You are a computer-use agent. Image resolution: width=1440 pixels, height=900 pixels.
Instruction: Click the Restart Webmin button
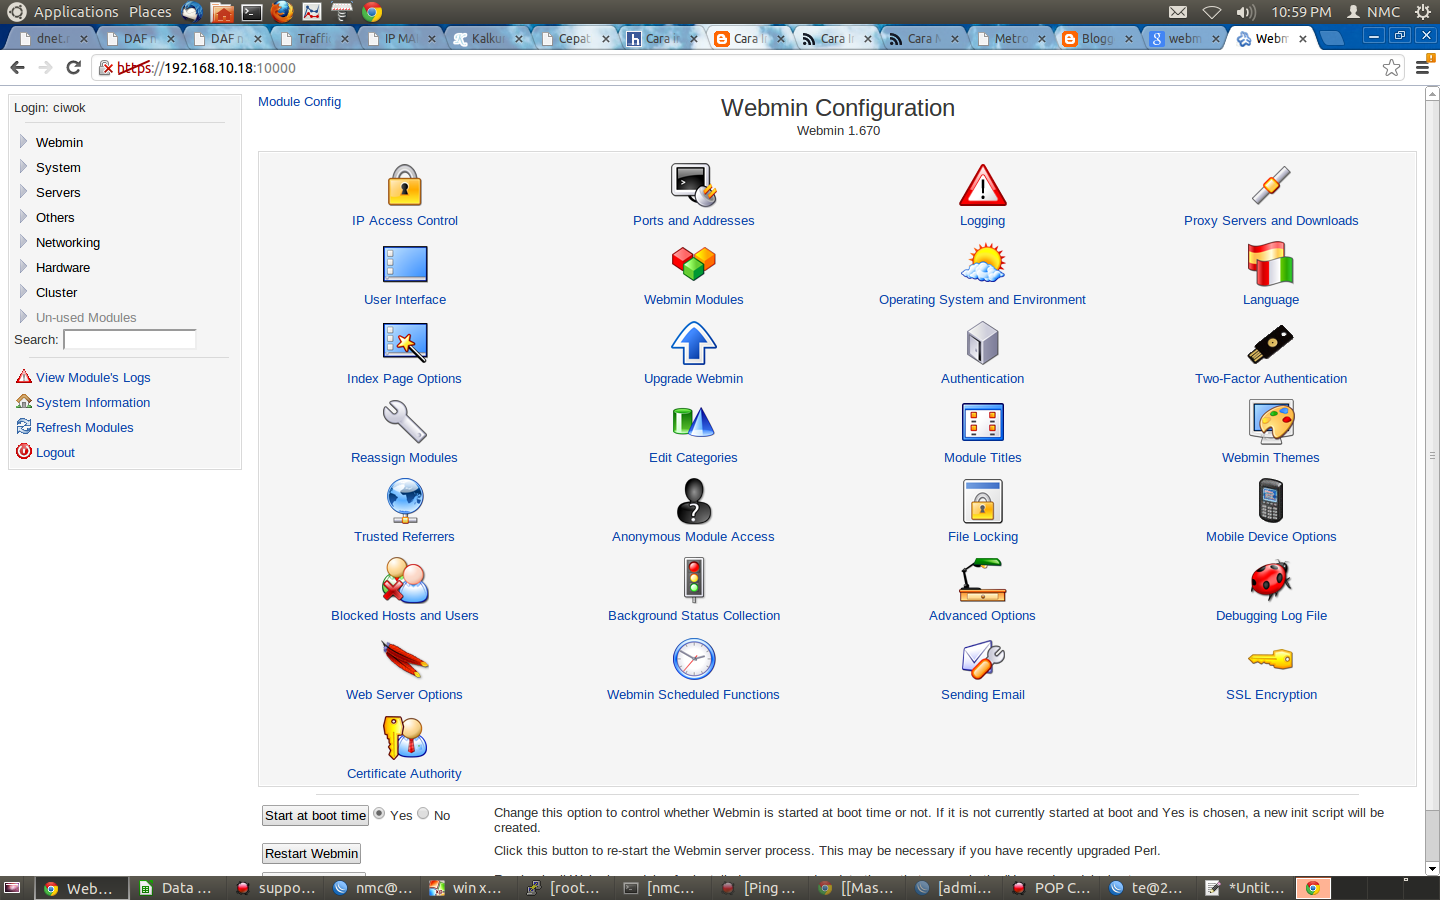pos(311,854)
